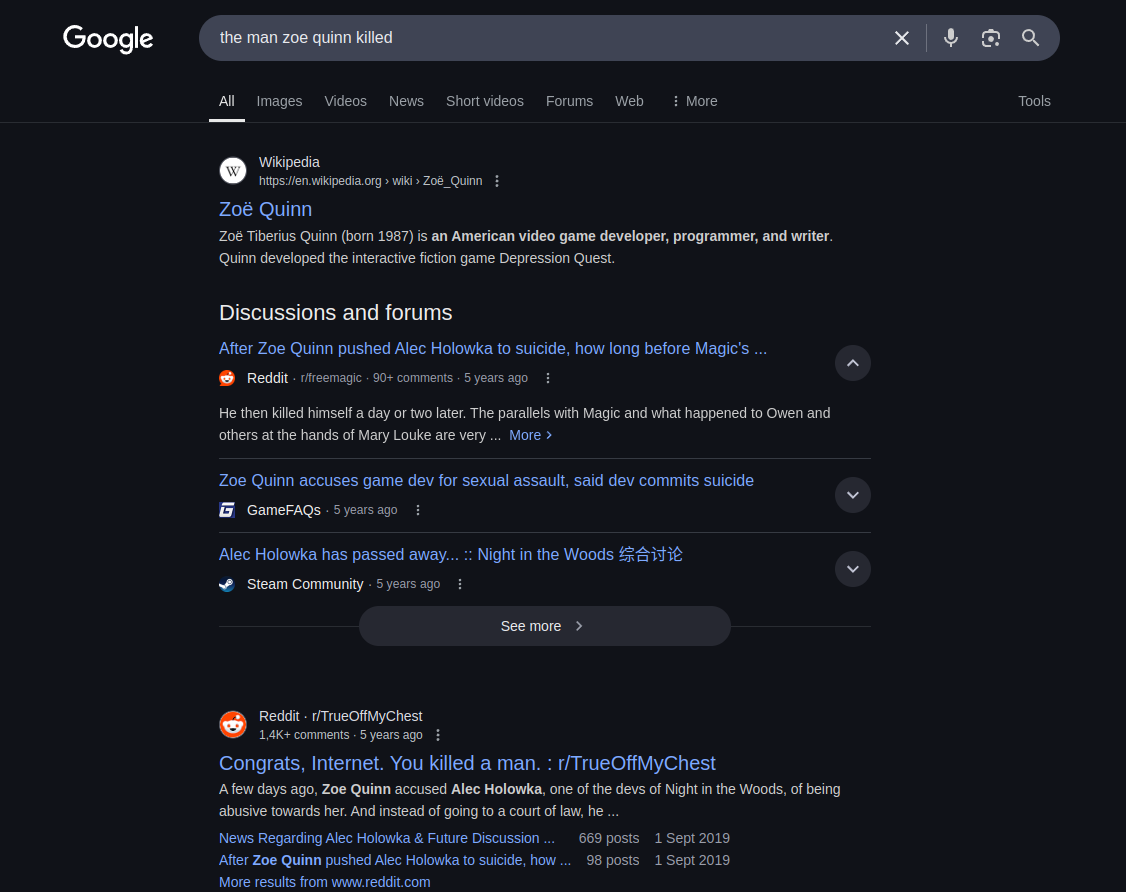Click See more discussions button
Viewport: 1126px width, 892px height.
tap(544, 626)
